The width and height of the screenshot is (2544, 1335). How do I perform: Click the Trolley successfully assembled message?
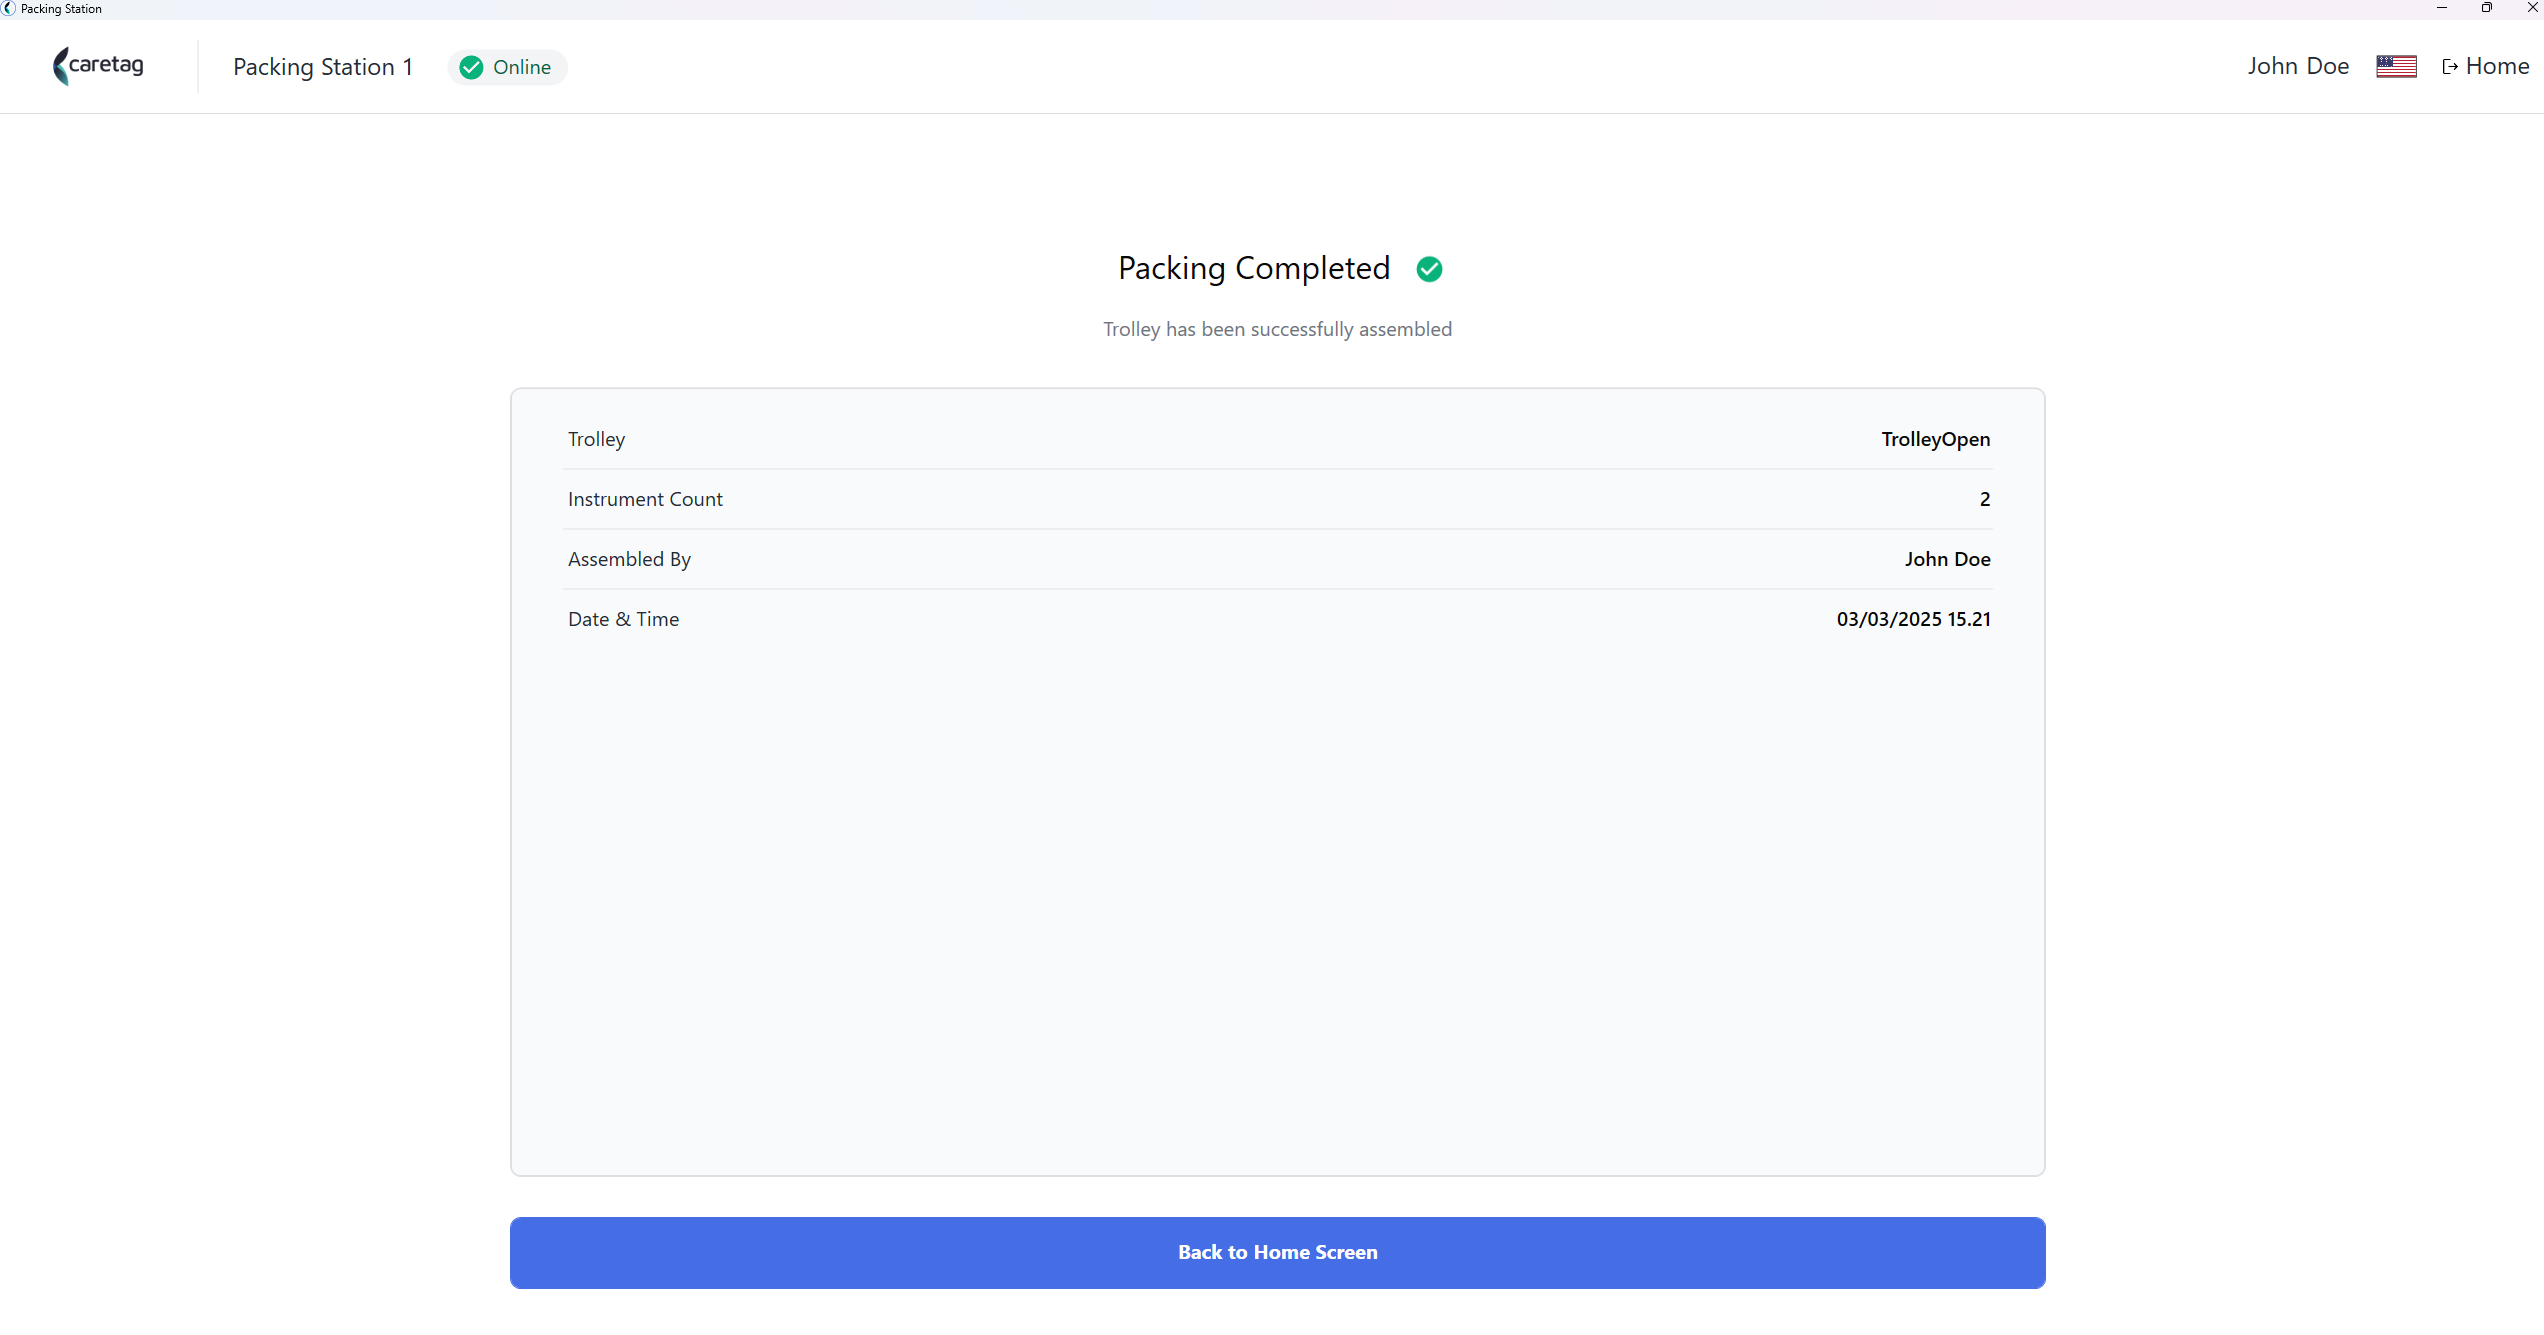(1277, 329)
